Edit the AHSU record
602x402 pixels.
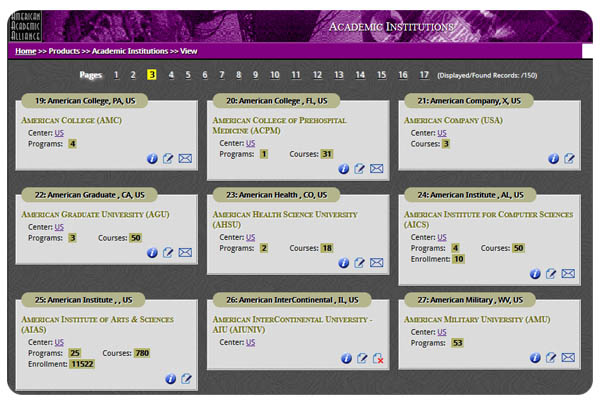(359, 262)
